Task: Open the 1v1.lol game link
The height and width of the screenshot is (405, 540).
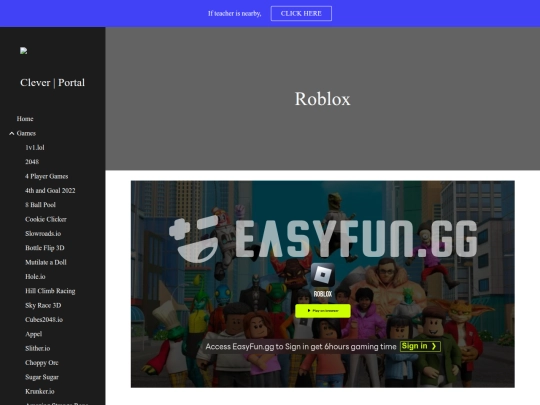Action: click(35, 147)
